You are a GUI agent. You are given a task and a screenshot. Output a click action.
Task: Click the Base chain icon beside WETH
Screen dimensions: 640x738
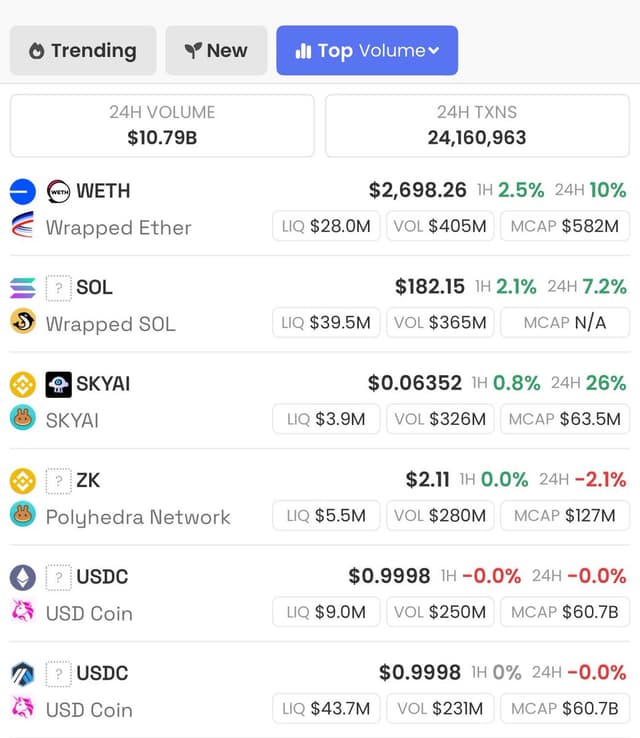coord(23,192)
